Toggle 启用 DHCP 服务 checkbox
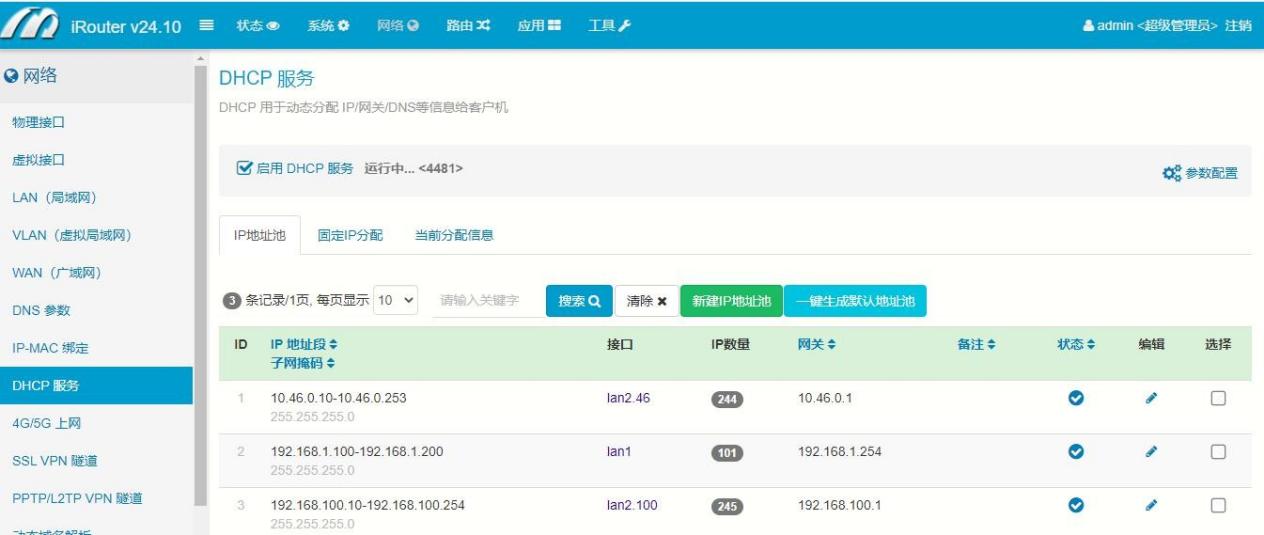1264x535 pixels. [244, 169]
